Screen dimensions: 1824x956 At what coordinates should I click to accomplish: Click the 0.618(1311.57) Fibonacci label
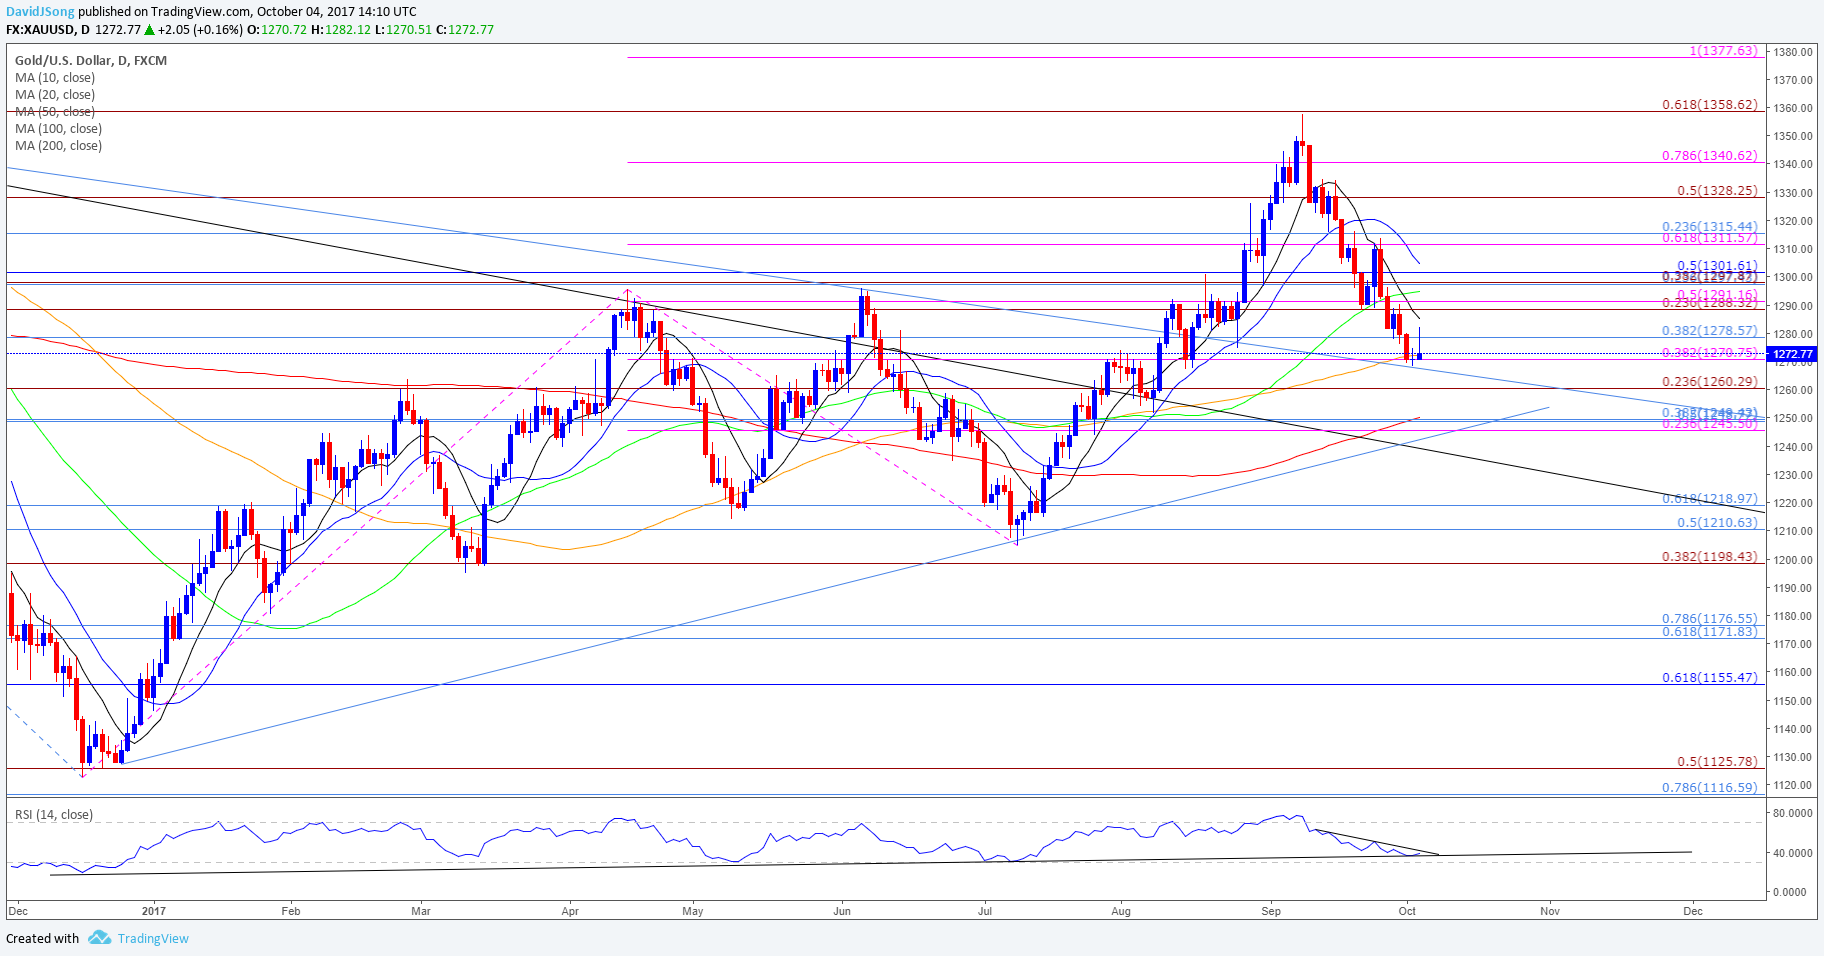tap(1709, 237)
